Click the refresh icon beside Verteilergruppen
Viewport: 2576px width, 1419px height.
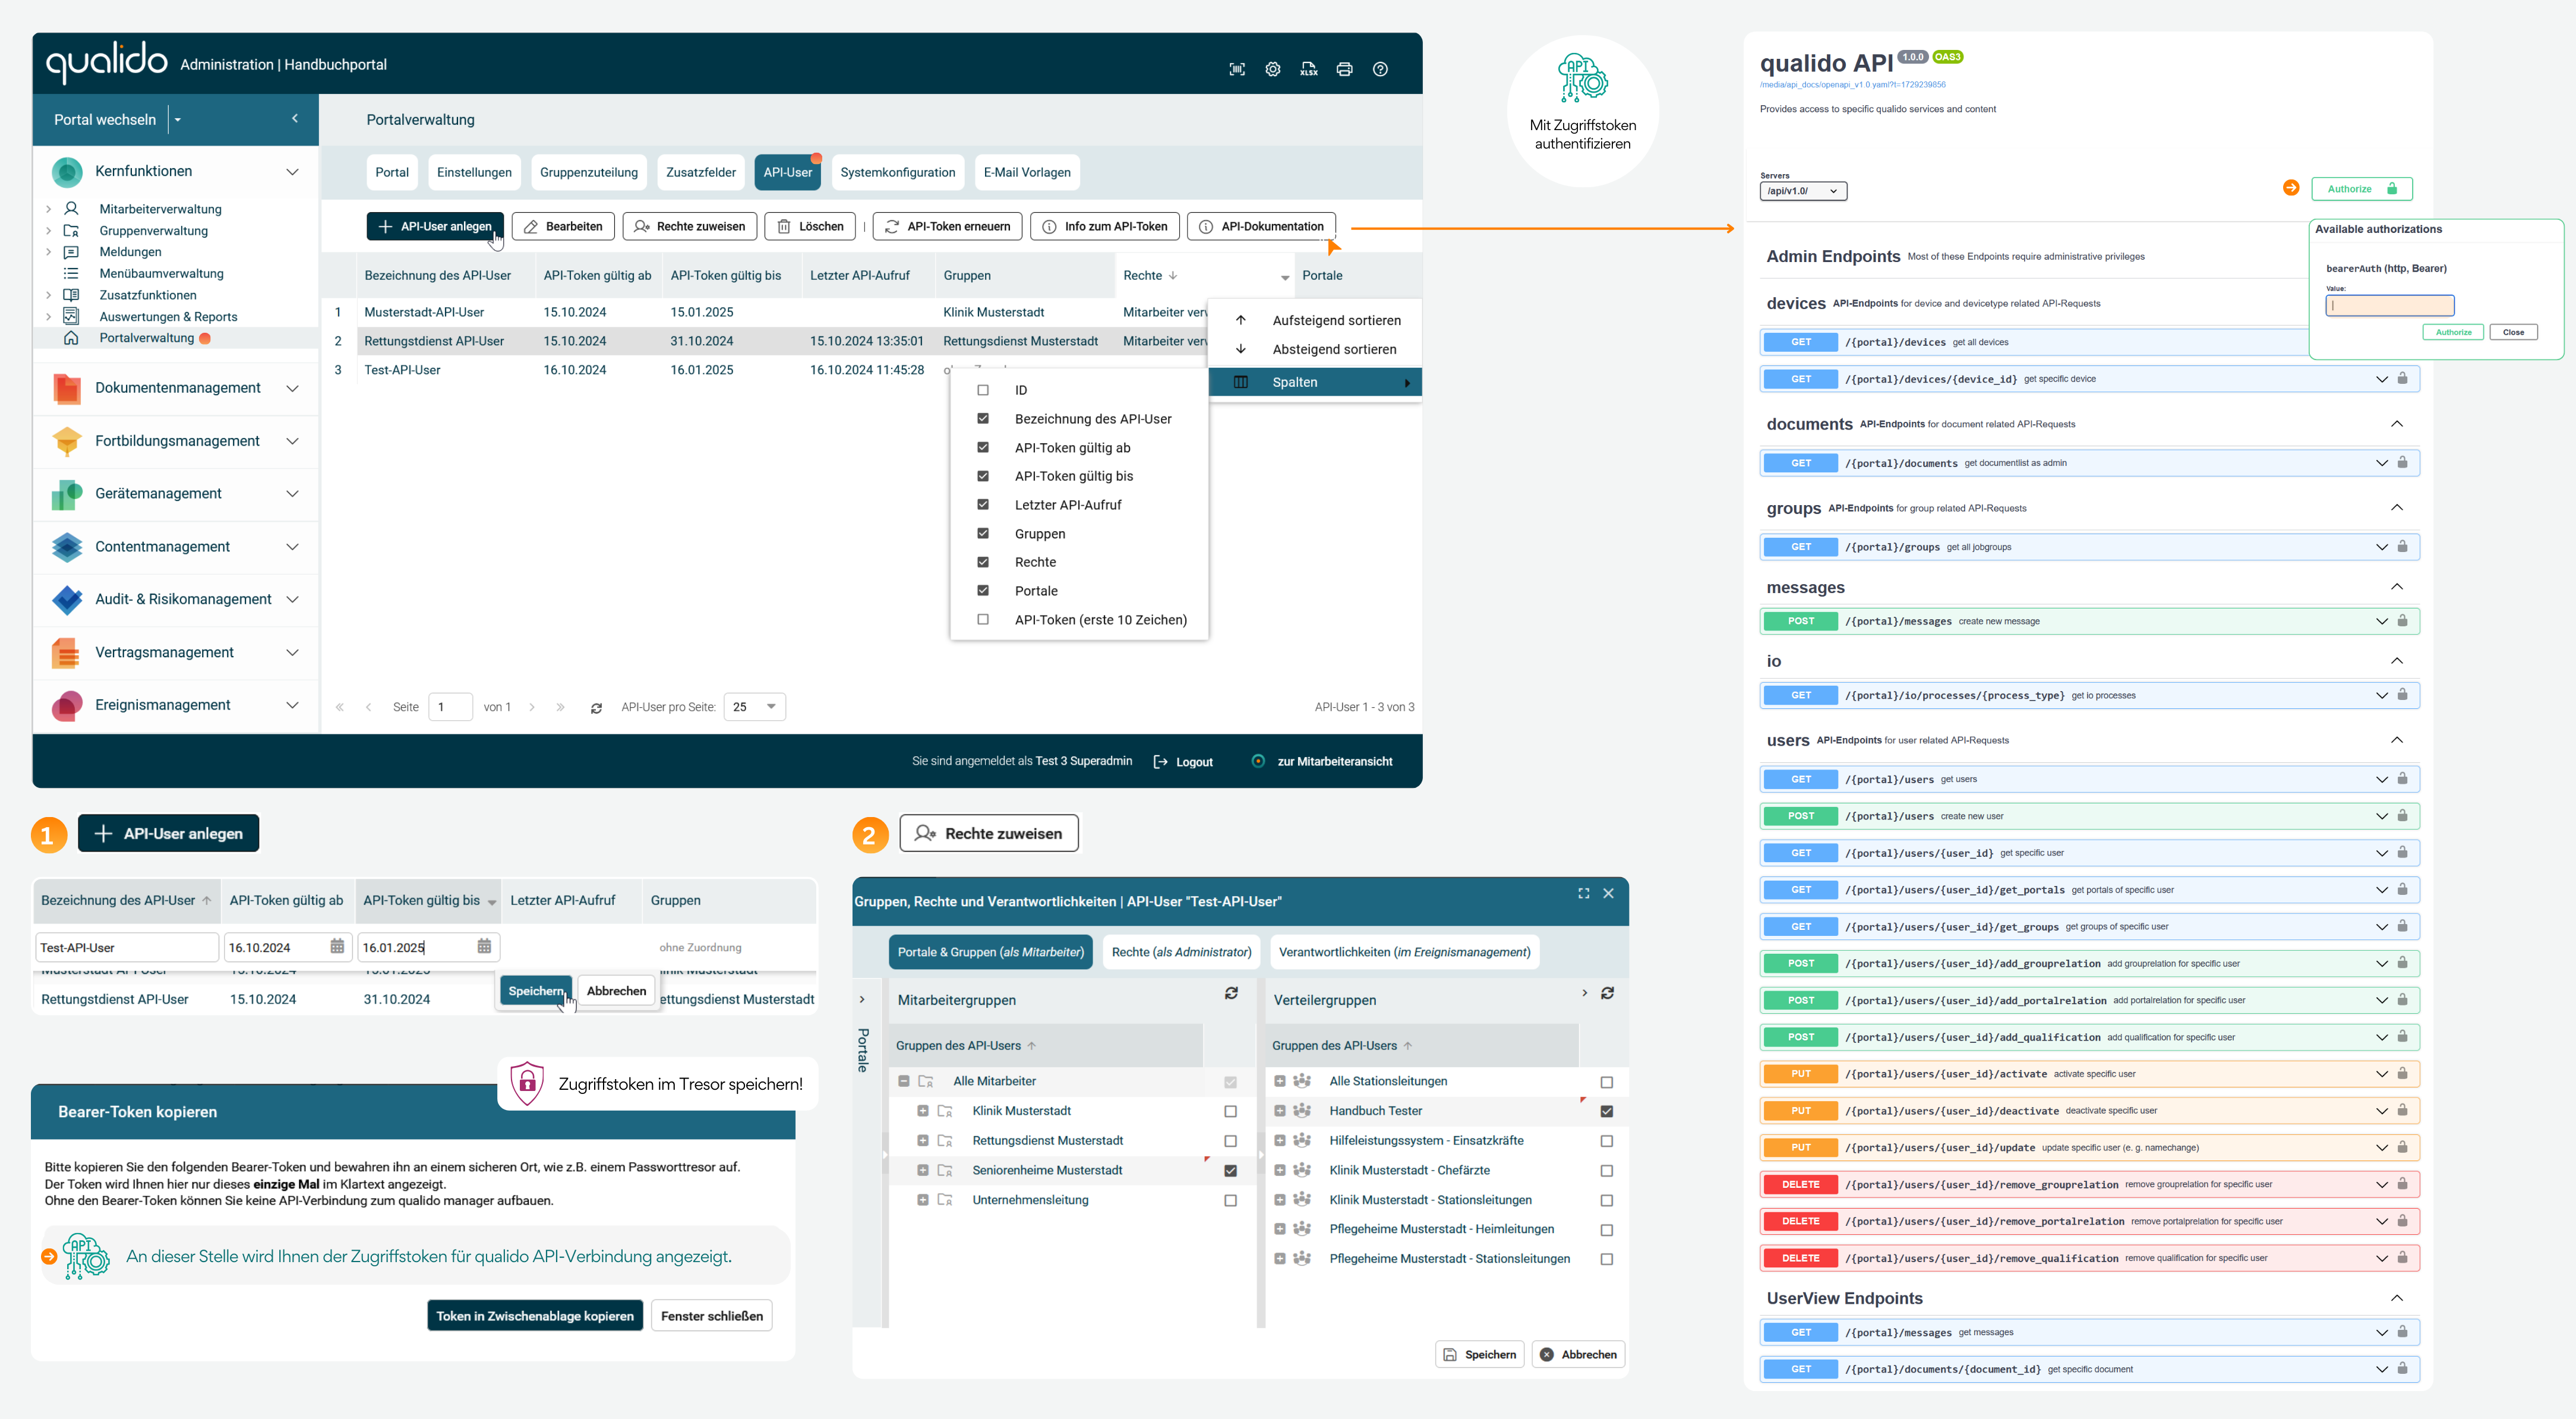click(1608, 993)
